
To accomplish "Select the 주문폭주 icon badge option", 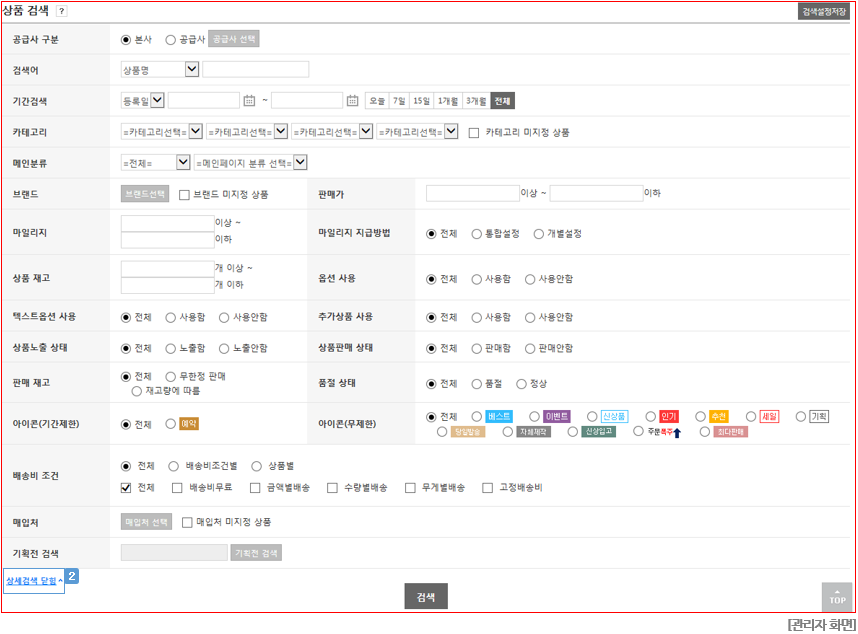I will click(x=638, y=432).
